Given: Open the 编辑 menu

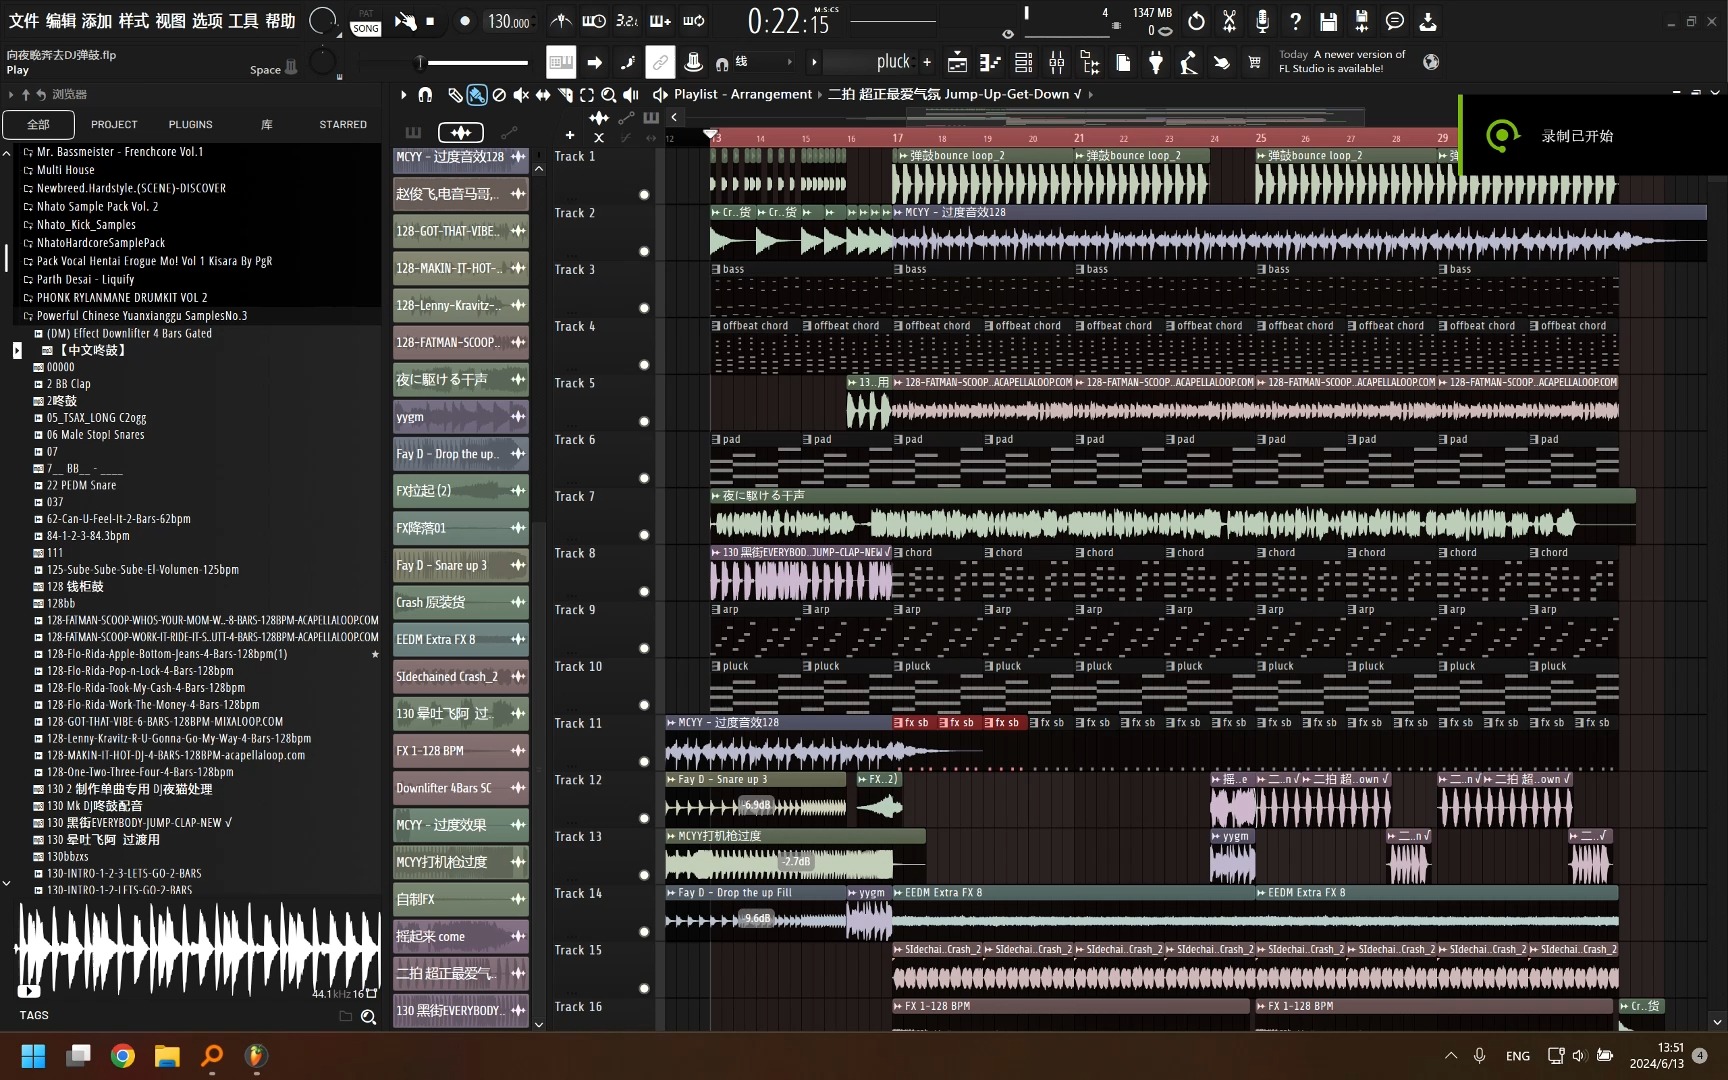Looking at the screenshot, I should [61, 21].
